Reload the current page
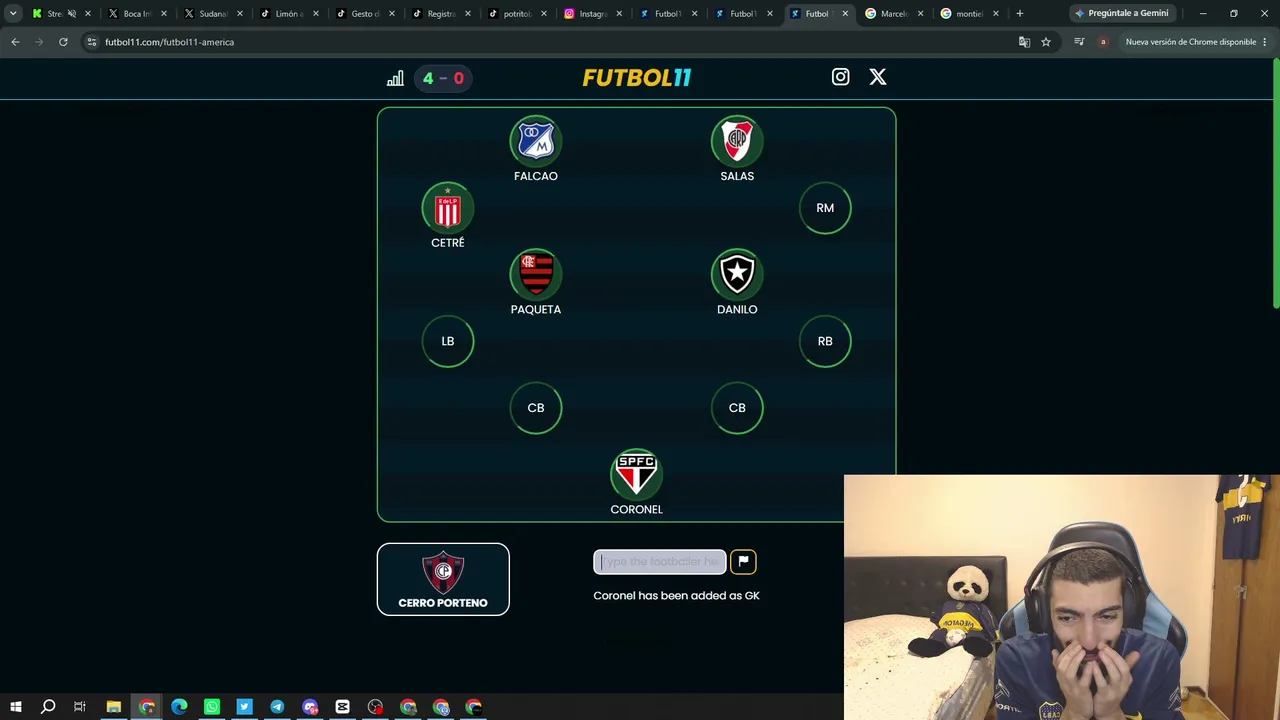Viewport: 1280px width, 720px height. (63, 42)
